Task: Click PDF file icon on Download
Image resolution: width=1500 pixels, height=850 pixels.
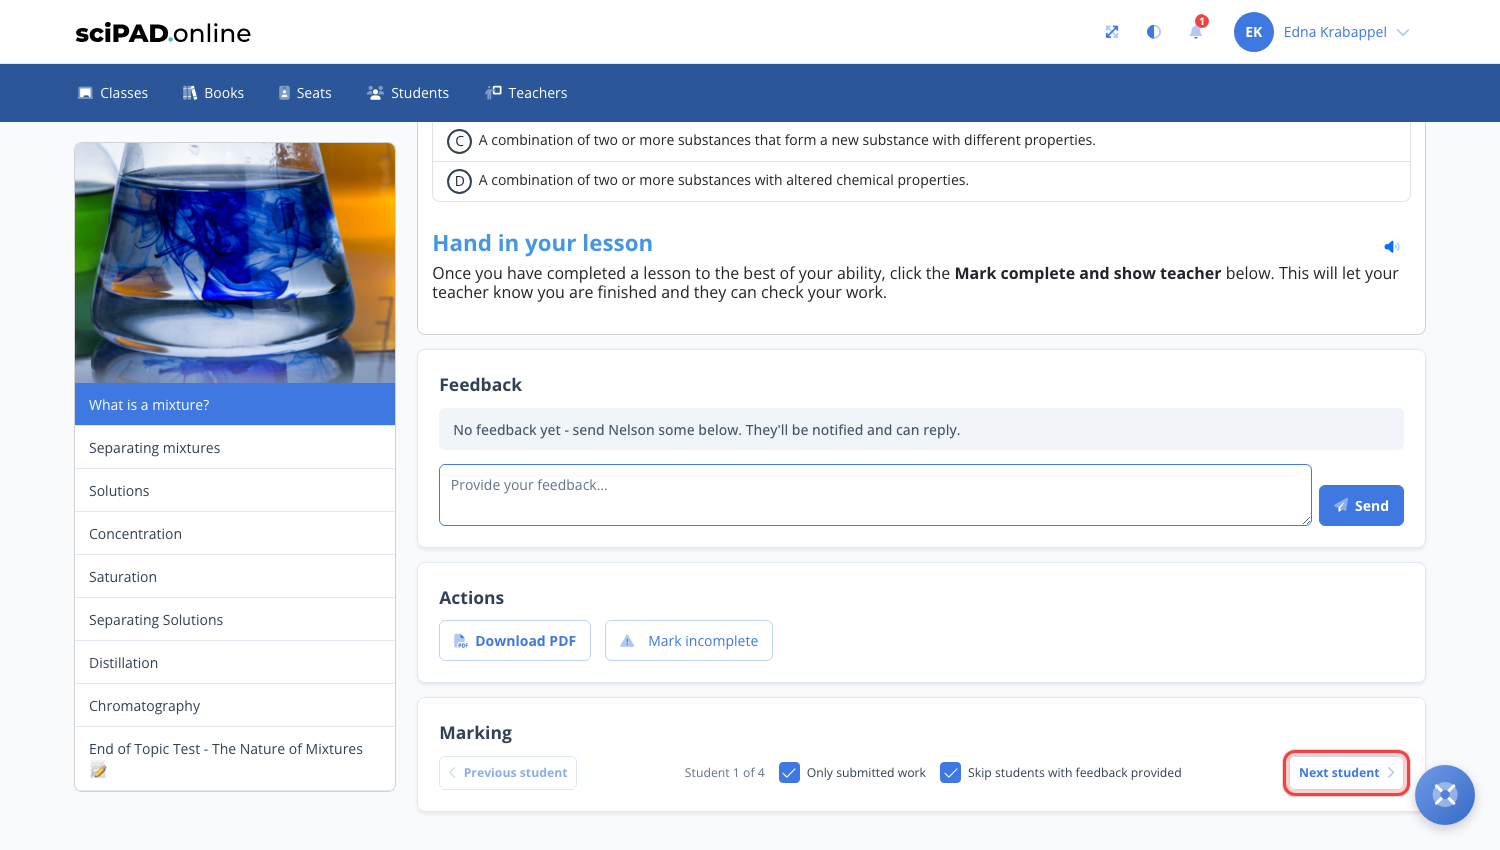Action: point(461,641)
